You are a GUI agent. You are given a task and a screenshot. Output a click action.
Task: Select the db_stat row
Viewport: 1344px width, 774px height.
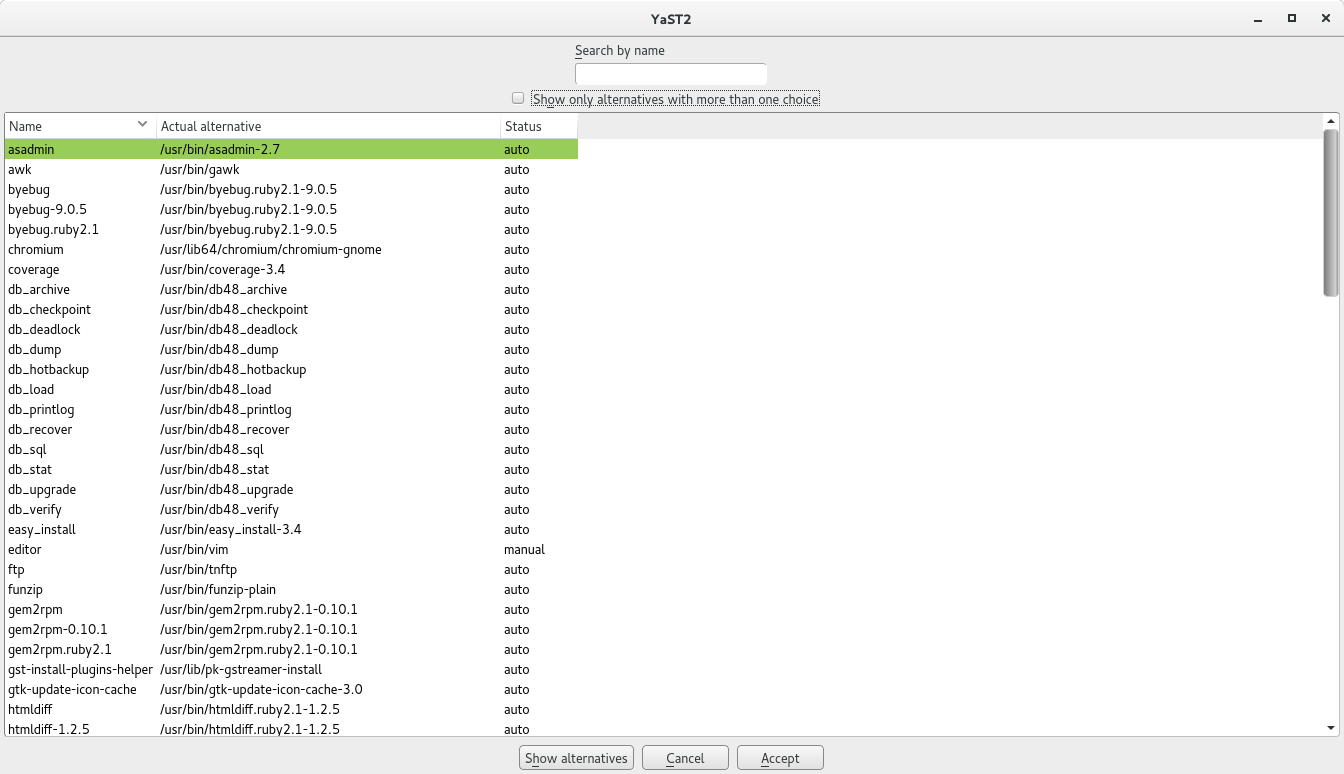point(291,469)
